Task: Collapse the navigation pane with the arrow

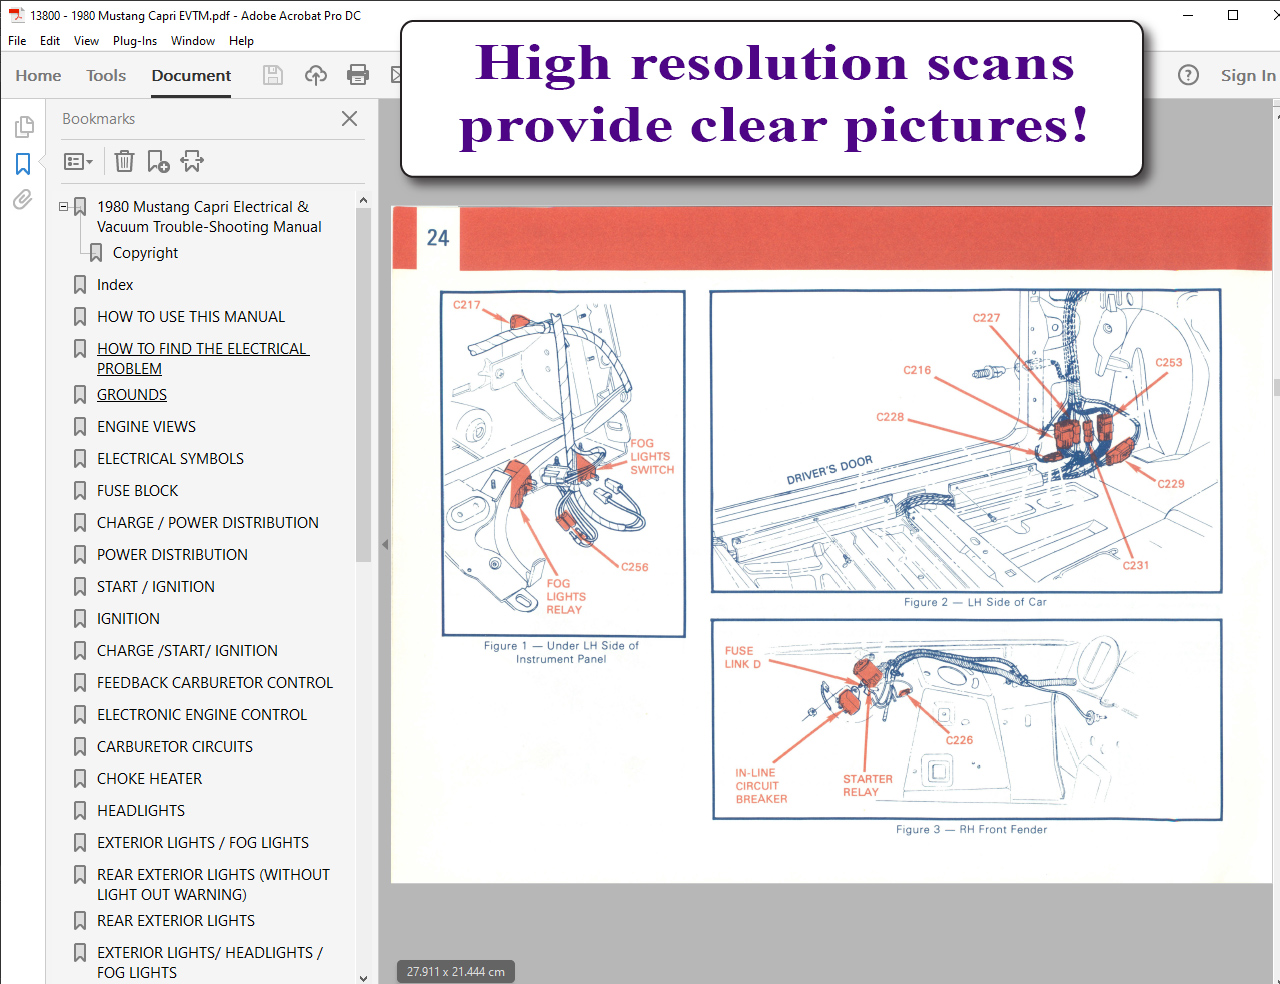Action: point(385,545)
